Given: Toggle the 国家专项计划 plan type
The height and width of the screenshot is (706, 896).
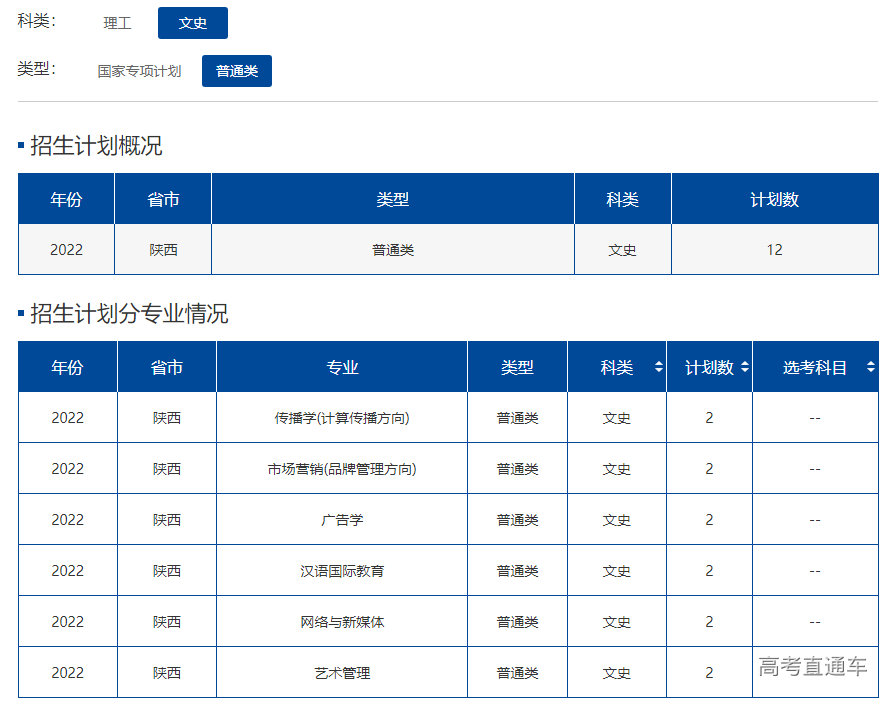Looking at the screenshot, I should (140, 71).
